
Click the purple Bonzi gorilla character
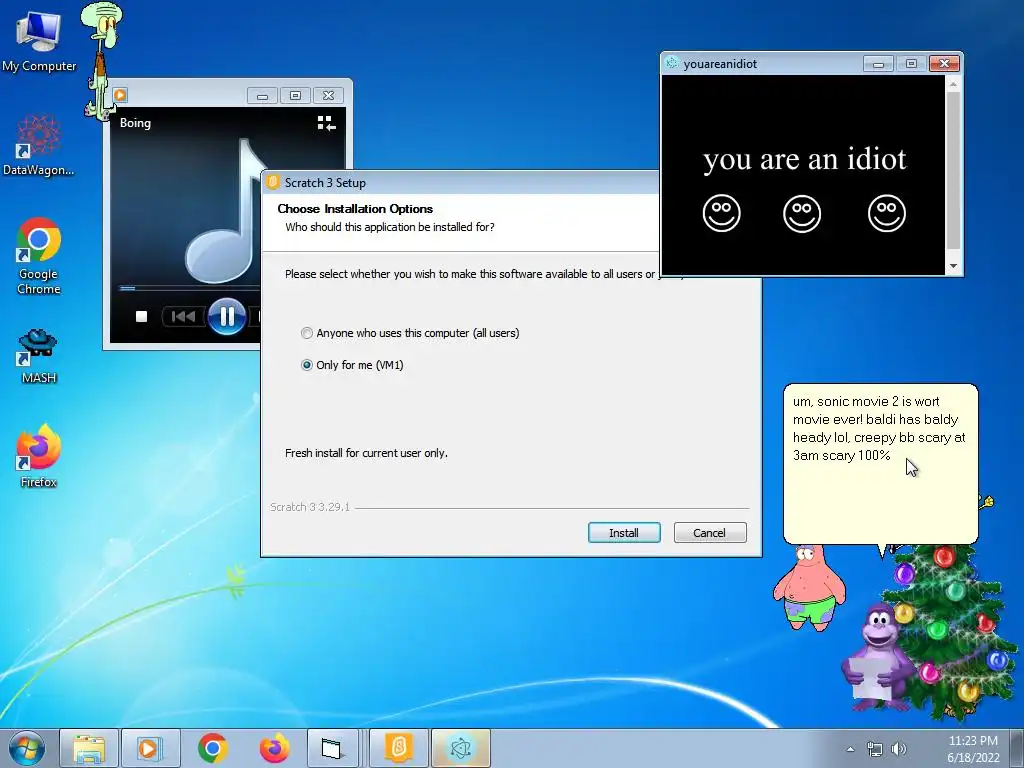[x=877, y=656]
